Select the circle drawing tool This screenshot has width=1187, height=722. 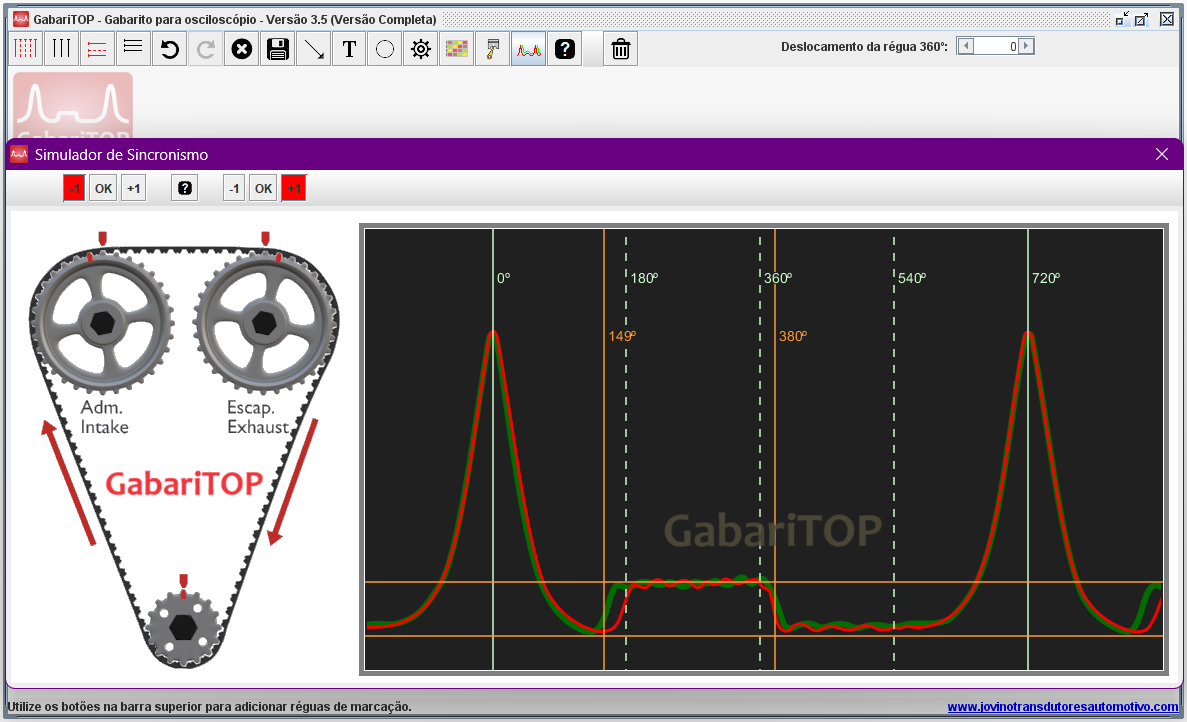pyautogui.click(x=385, y=49)
